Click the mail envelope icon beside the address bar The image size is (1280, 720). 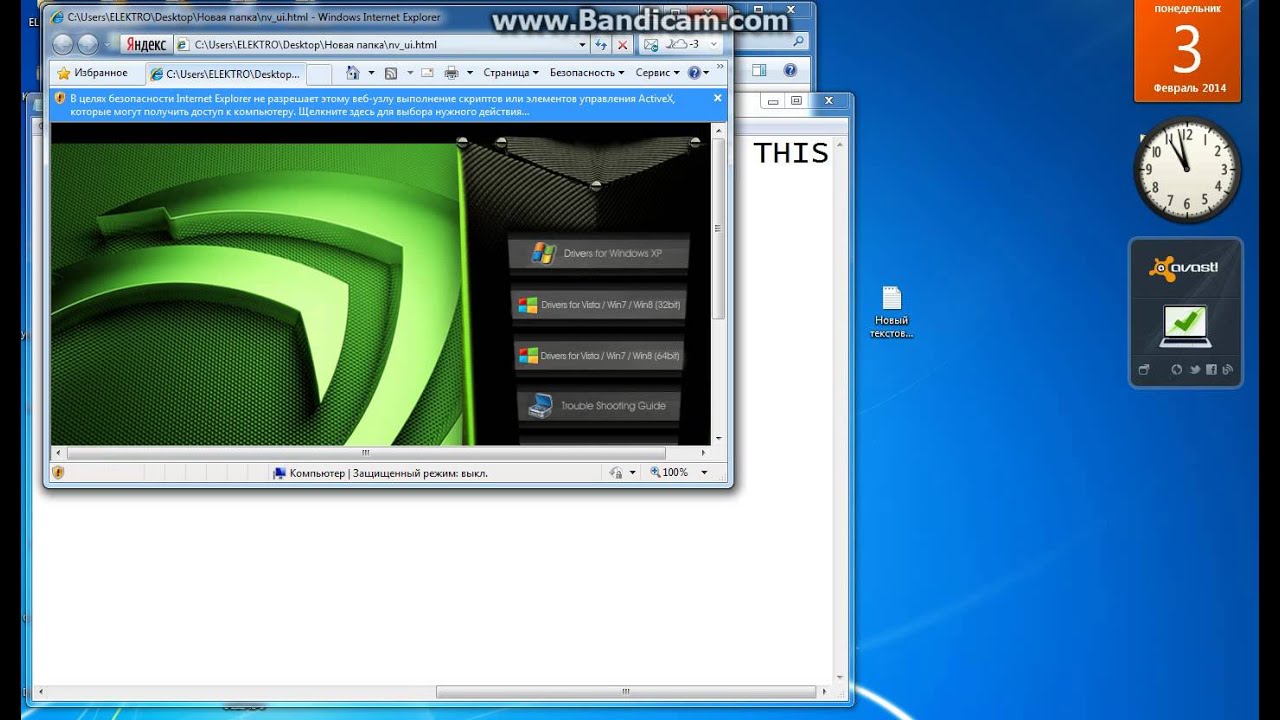coord(651,45)
